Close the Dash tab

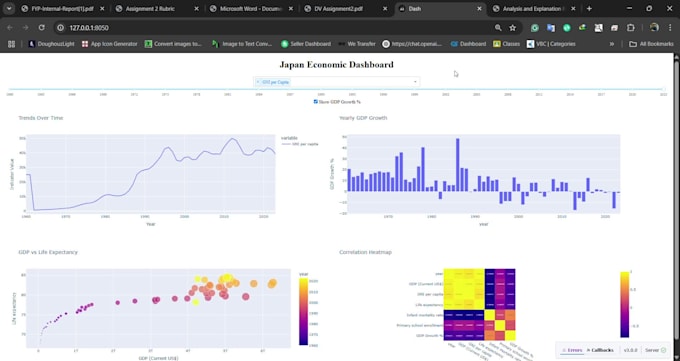tap(479, 9)
